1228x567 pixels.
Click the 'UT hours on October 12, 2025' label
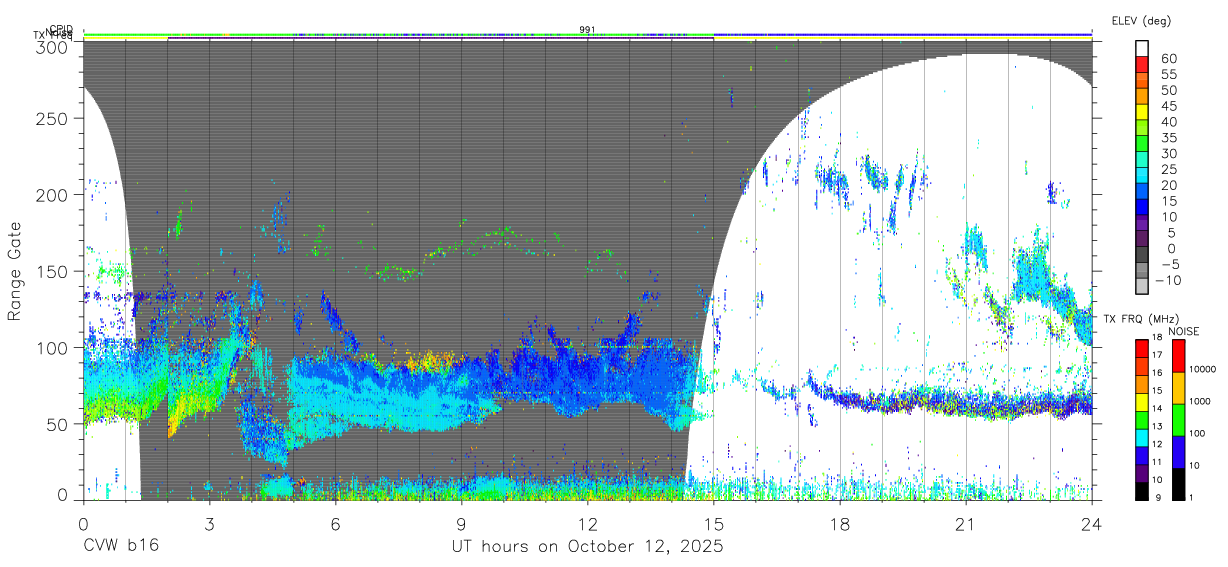pyautogui.click(x=587, y=547)
